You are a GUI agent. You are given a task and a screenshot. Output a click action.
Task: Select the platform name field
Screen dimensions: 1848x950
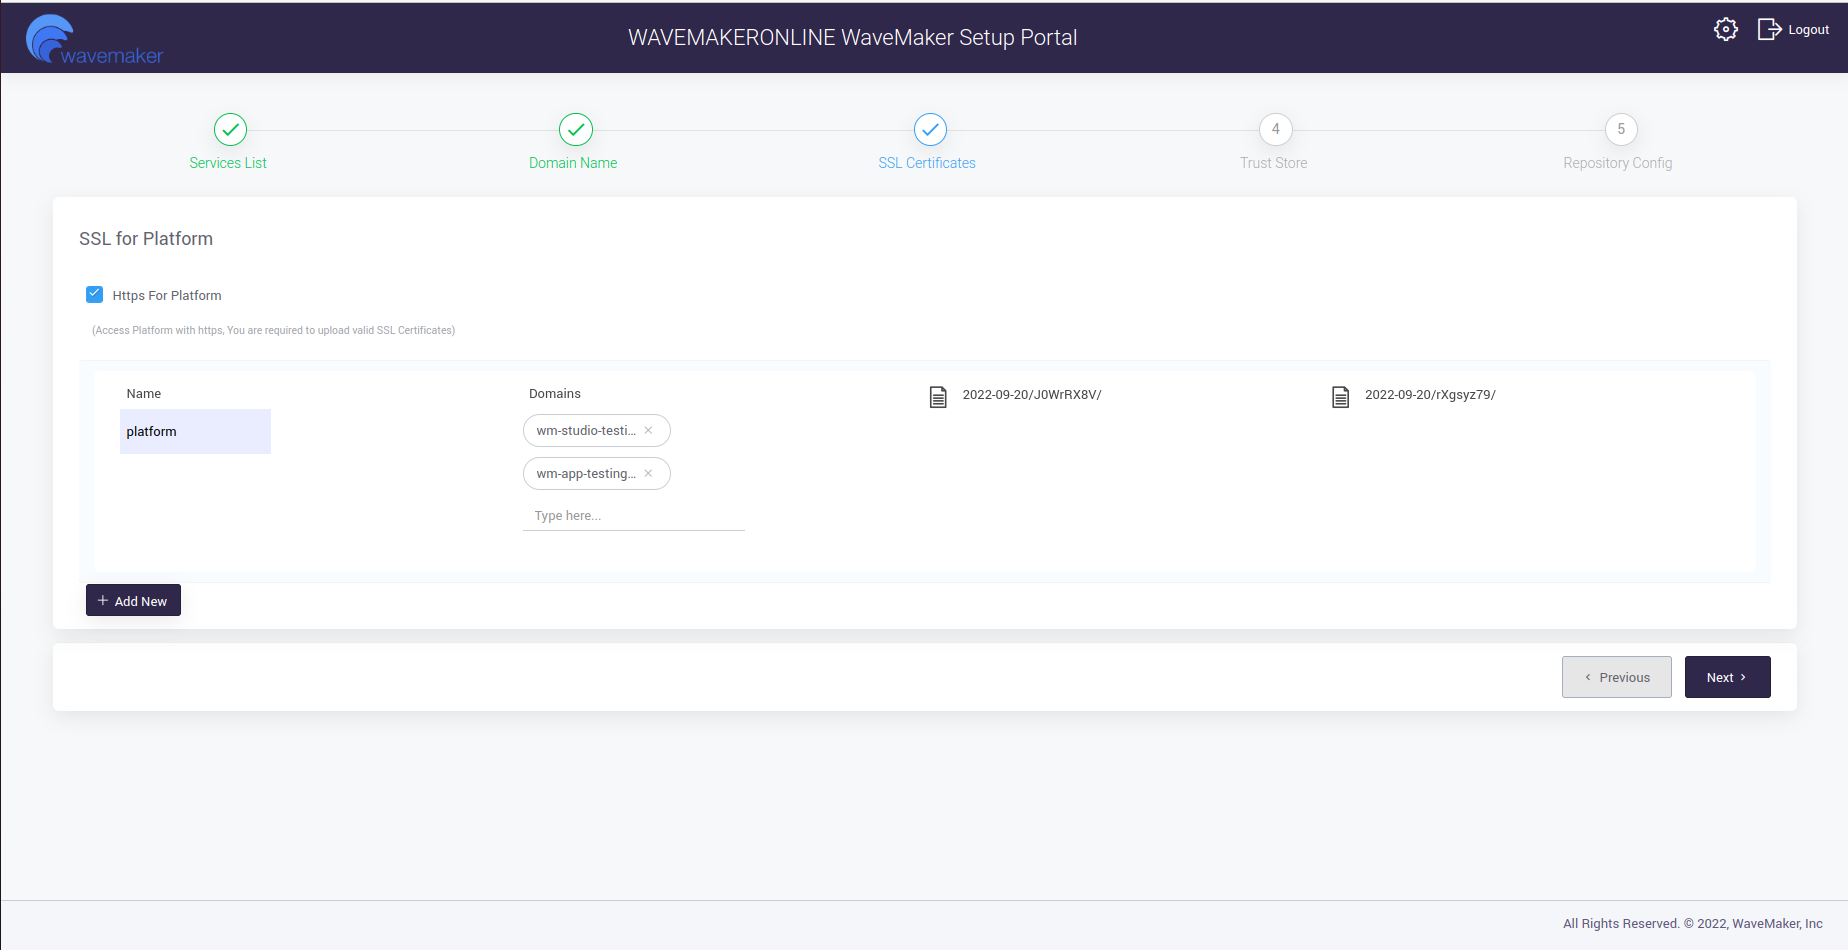coord(195,432)
